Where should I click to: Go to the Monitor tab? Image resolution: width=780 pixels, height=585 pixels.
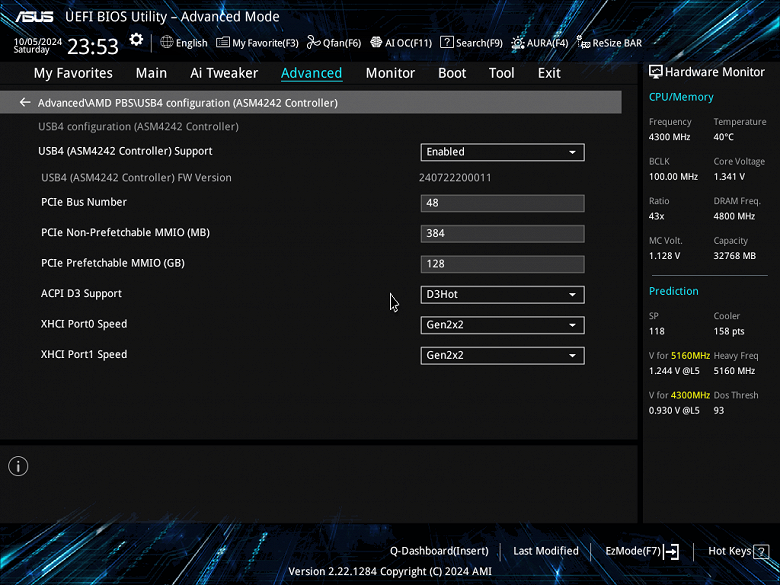pos(390,73)
